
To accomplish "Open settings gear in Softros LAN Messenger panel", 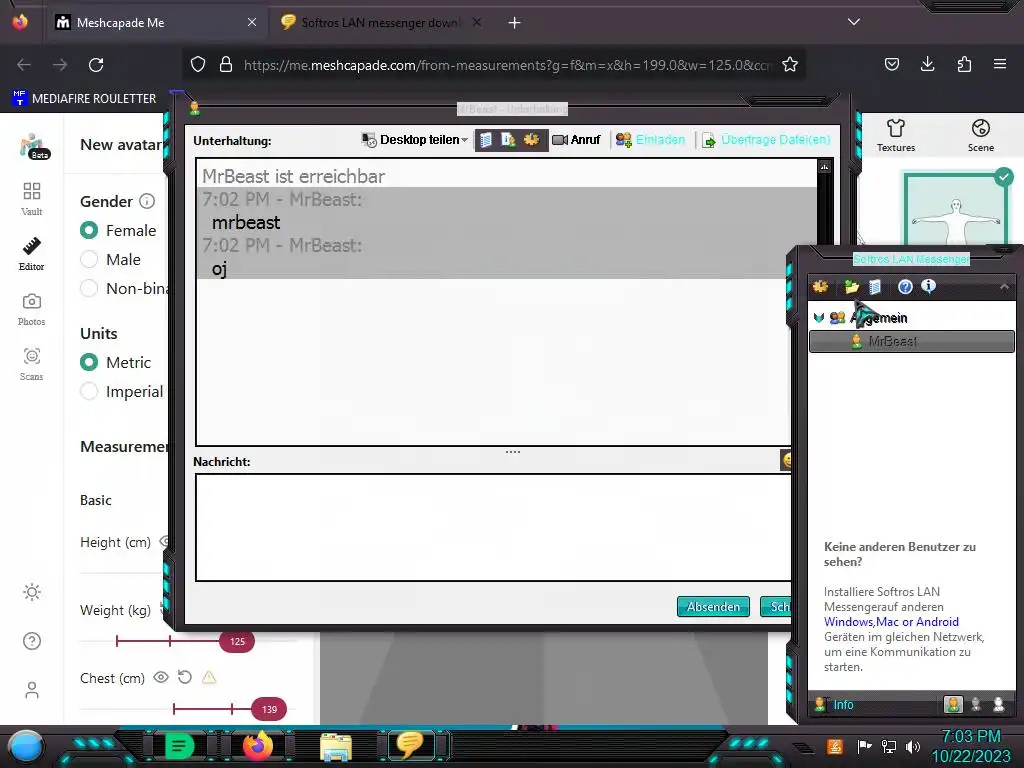I will 820,287.
